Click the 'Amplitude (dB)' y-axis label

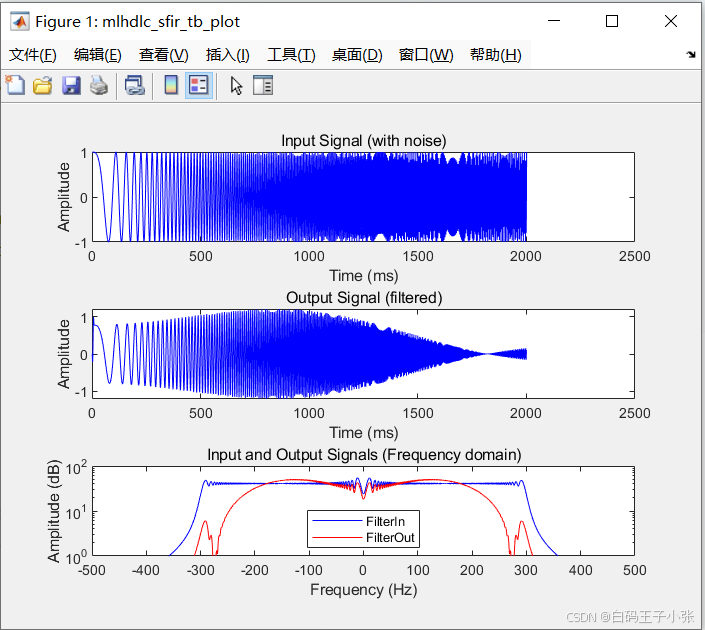click(54, 511)
